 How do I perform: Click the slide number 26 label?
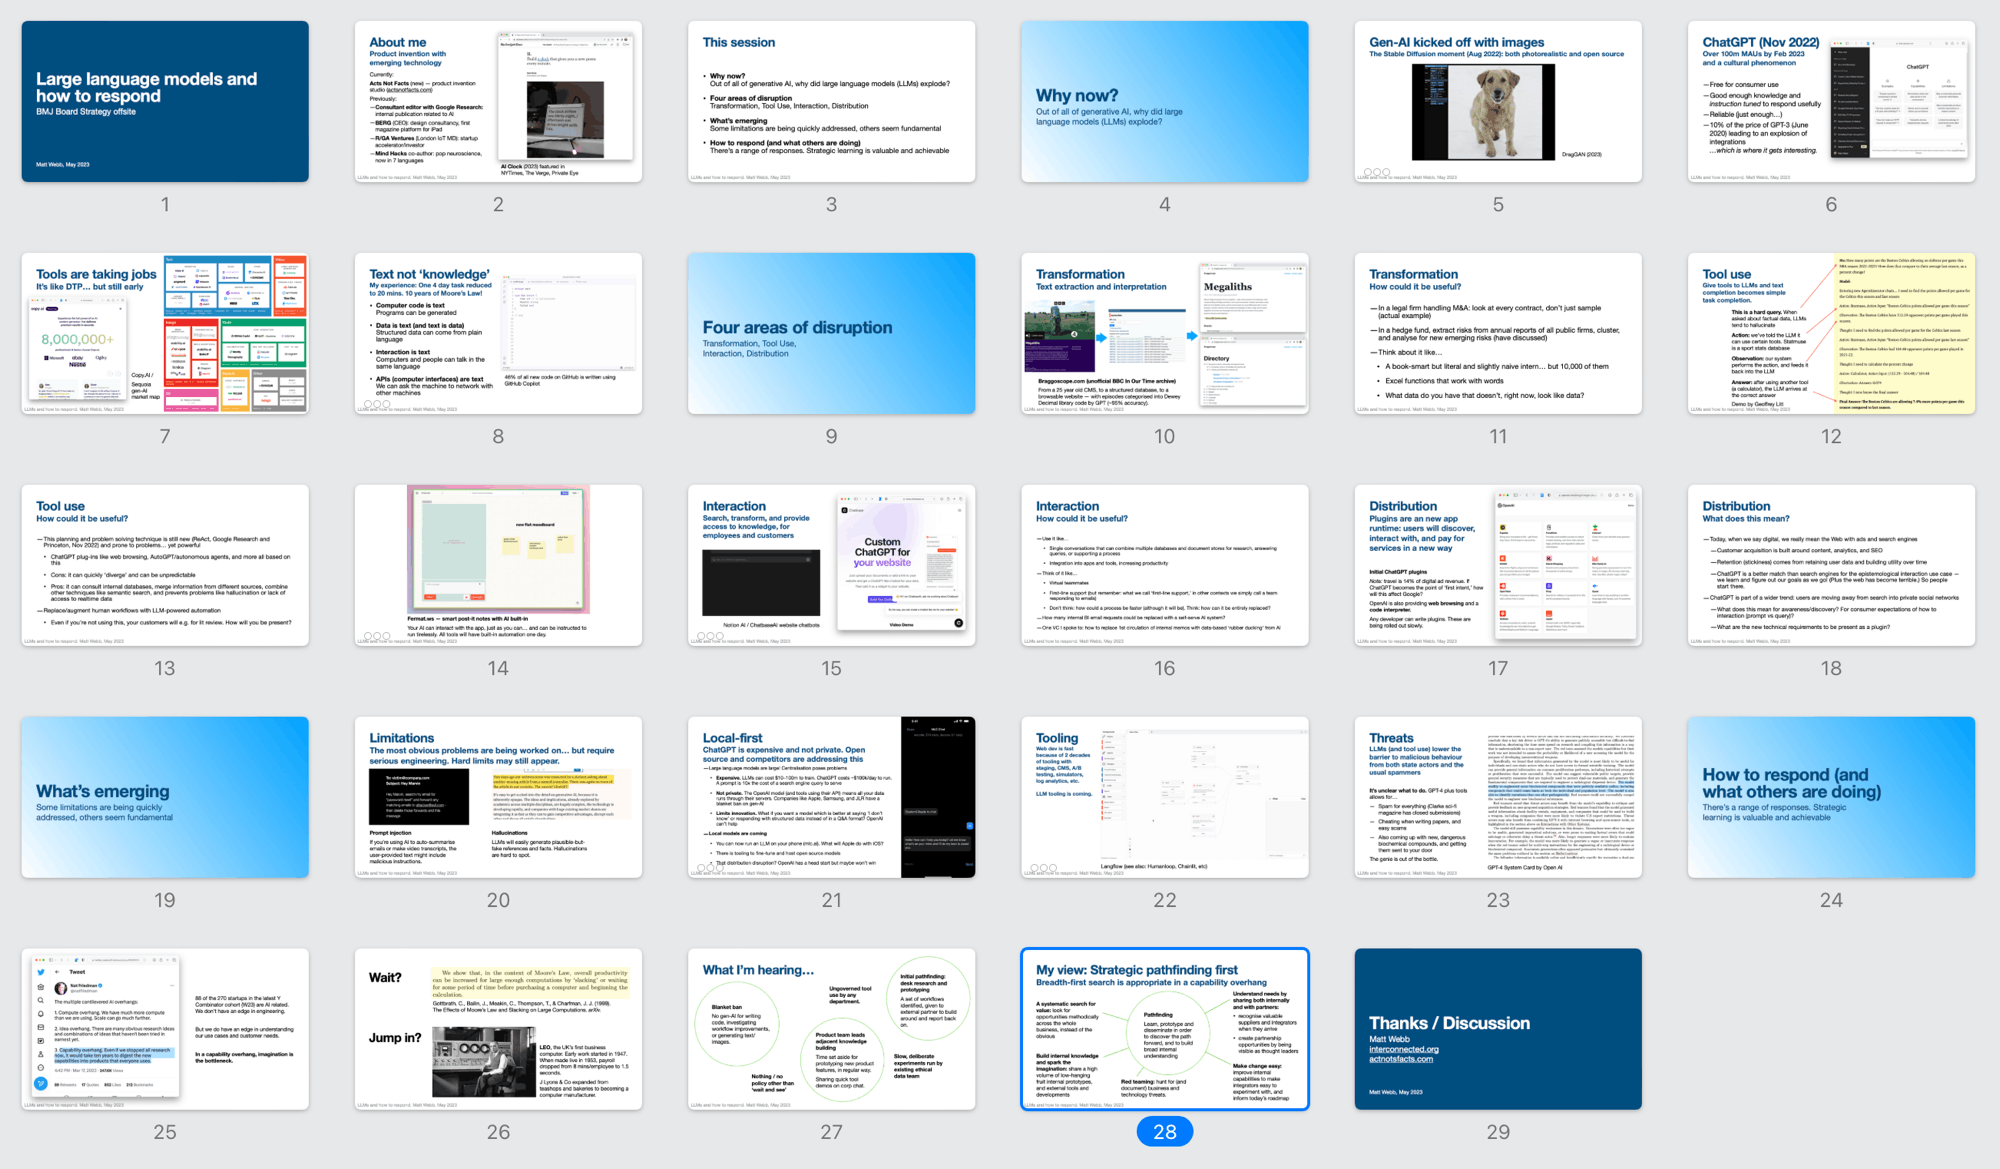[x=498, y=1132]
